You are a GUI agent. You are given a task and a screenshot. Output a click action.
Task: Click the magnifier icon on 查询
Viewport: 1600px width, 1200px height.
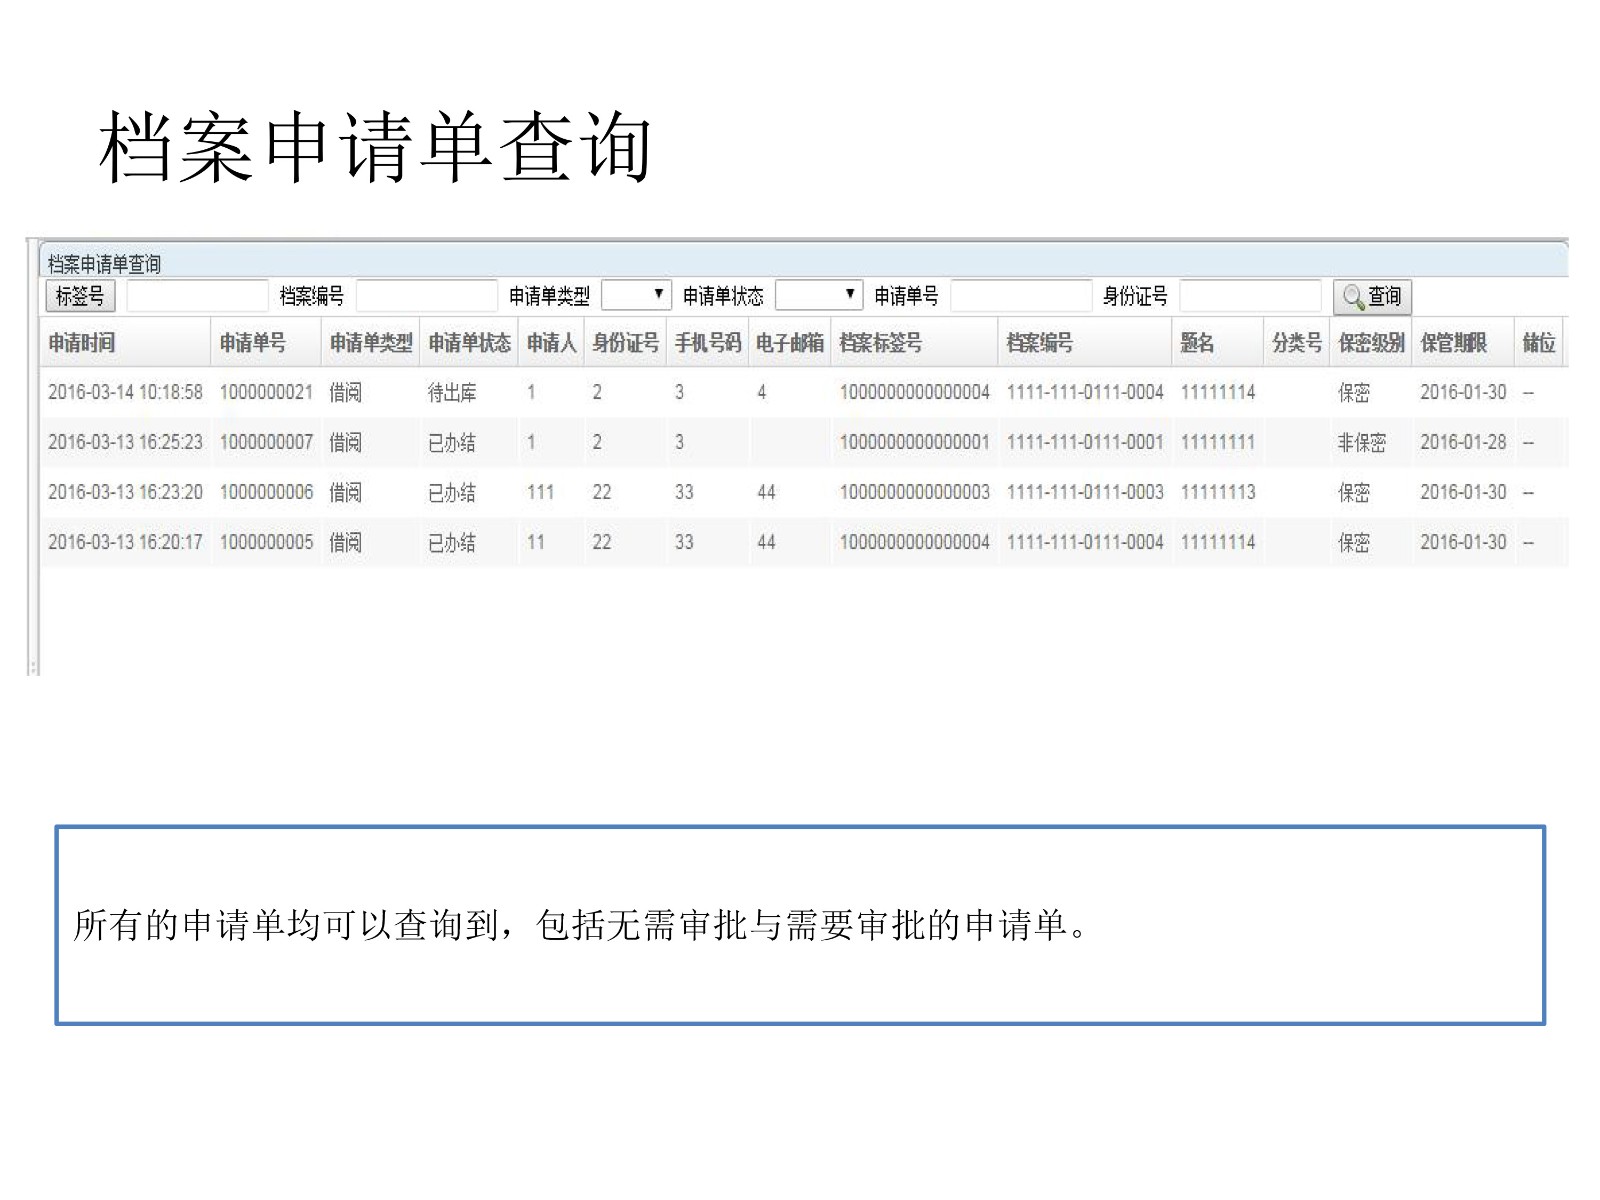[x=1353, y=297]
